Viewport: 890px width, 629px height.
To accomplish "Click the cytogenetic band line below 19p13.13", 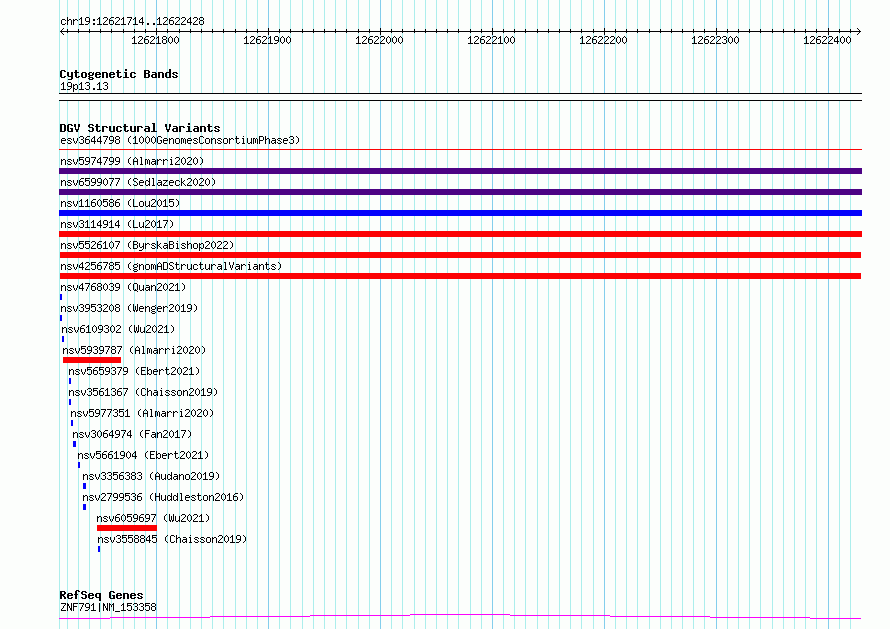I will [x=460, y=97].
